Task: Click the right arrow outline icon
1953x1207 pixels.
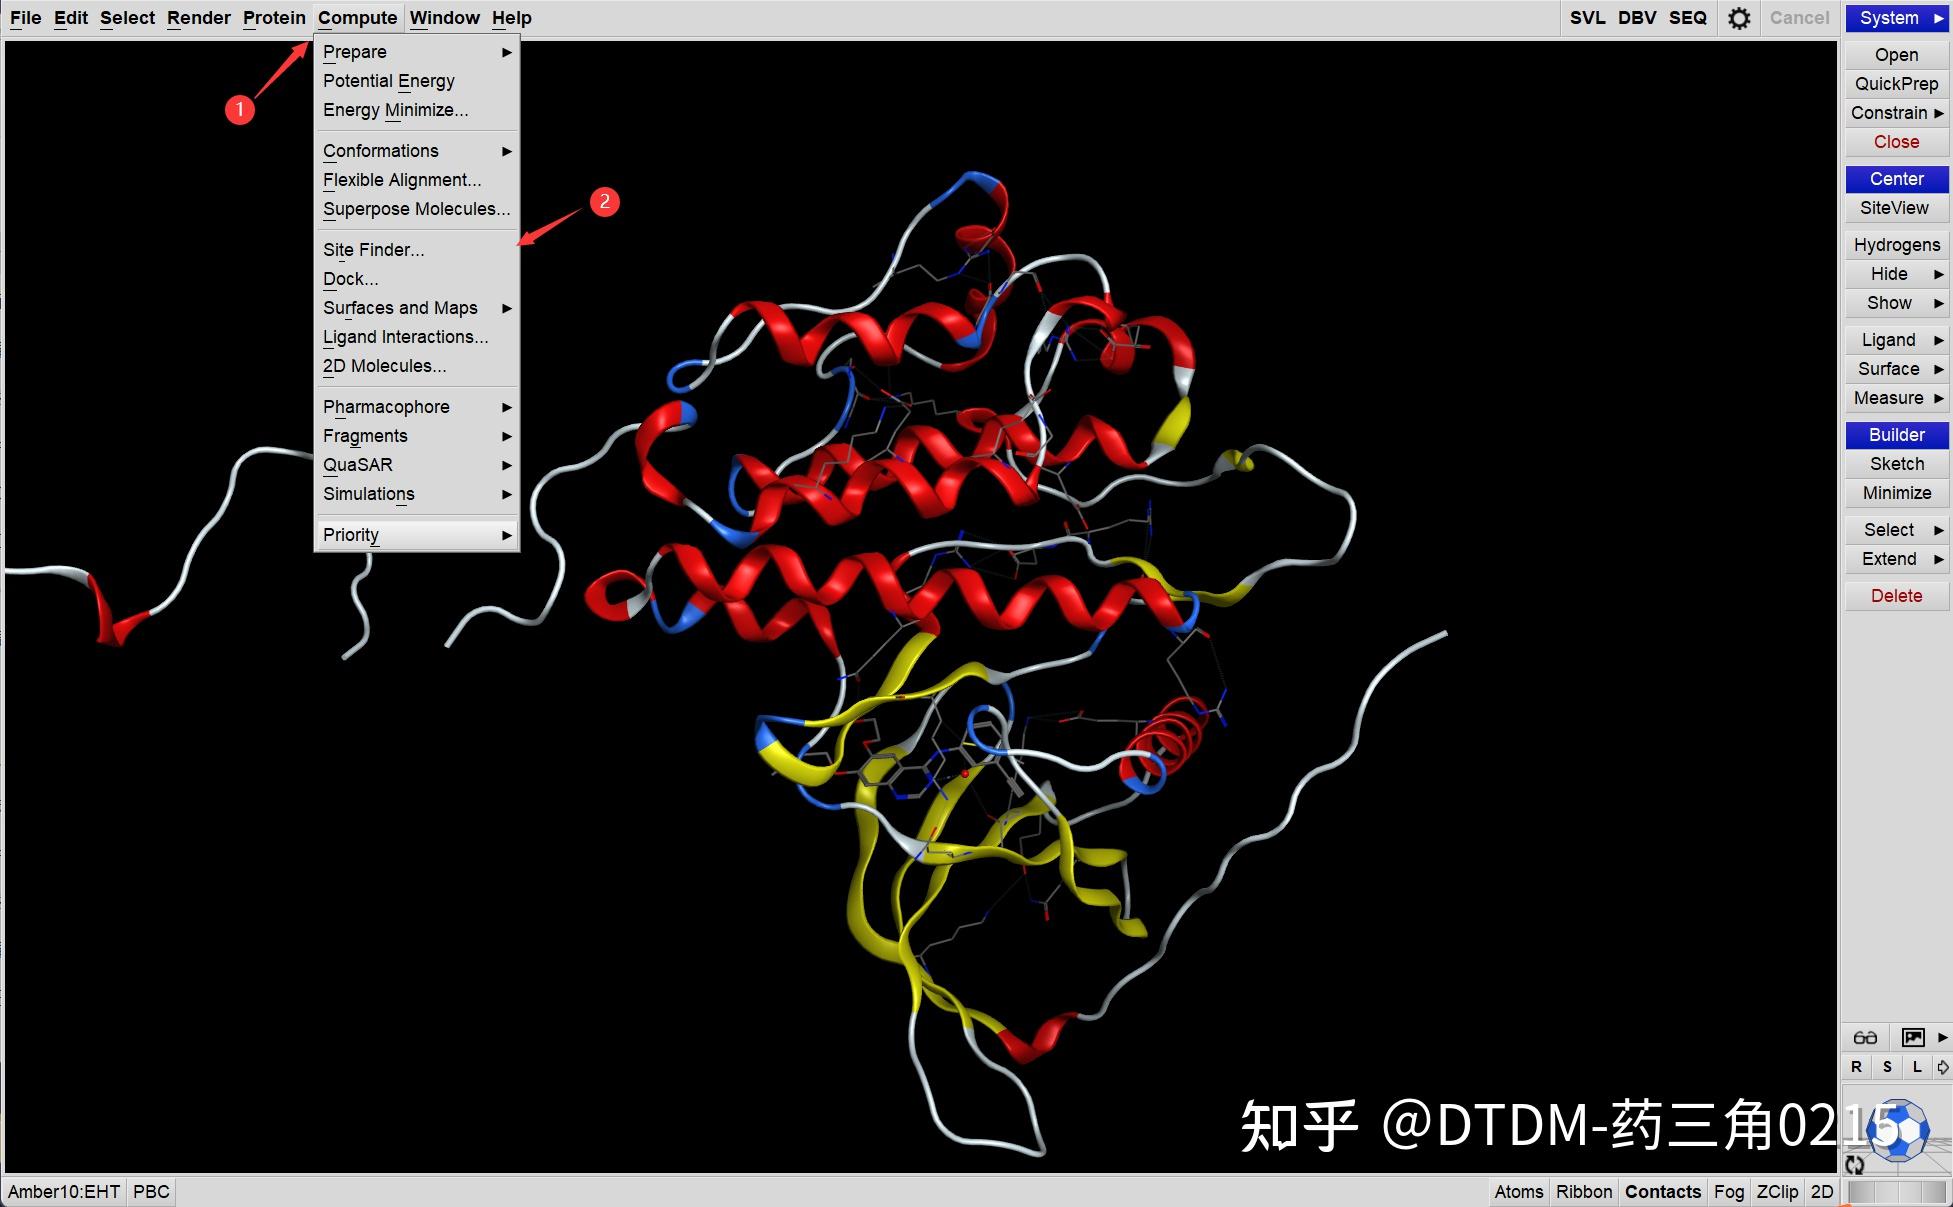Action: click(1942, 1067)
